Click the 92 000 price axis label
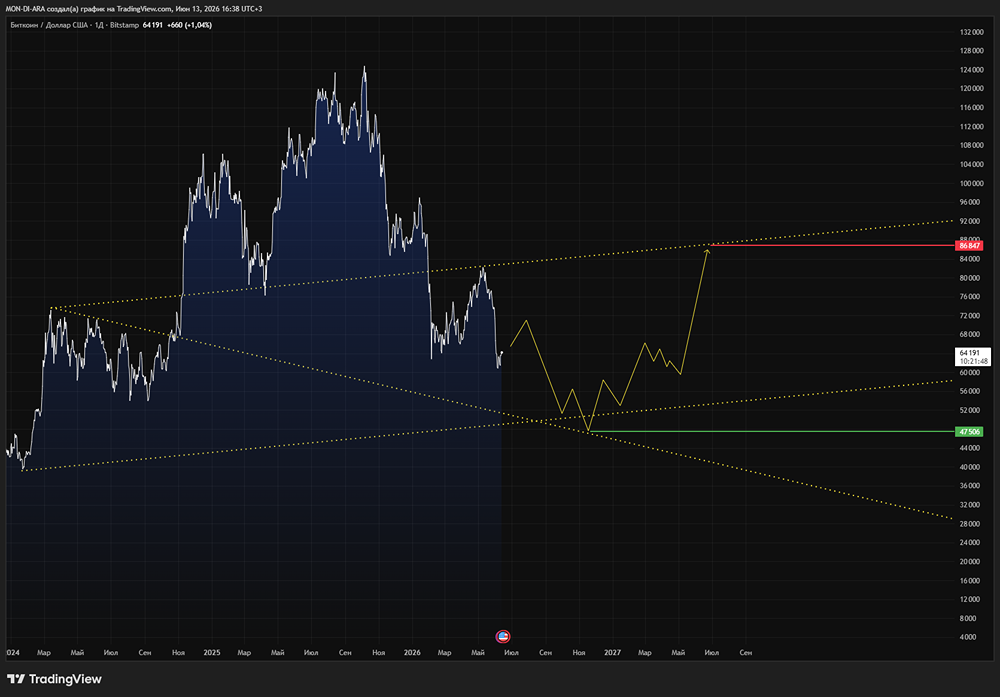Screen dimensions: 1000x697 tap(969, 221)
